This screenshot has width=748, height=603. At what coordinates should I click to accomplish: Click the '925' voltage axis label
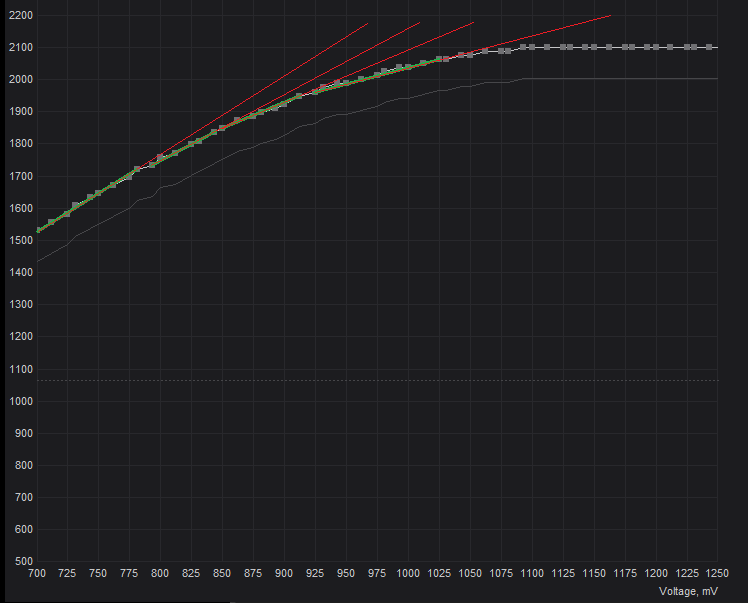[315, 573]
